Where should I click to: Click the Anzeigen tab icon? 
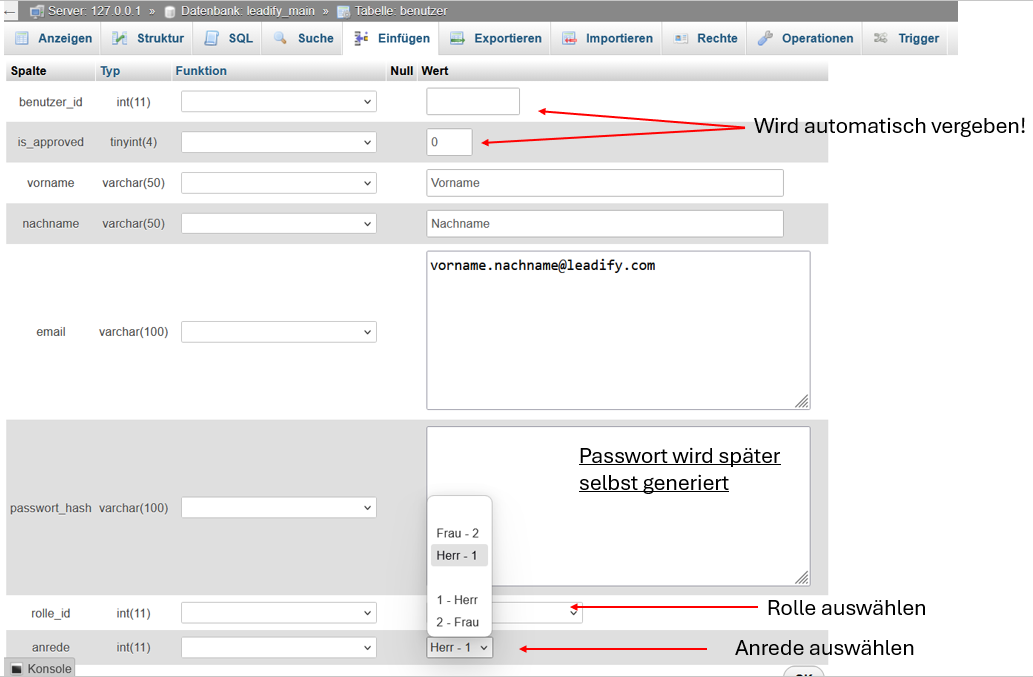22,38
